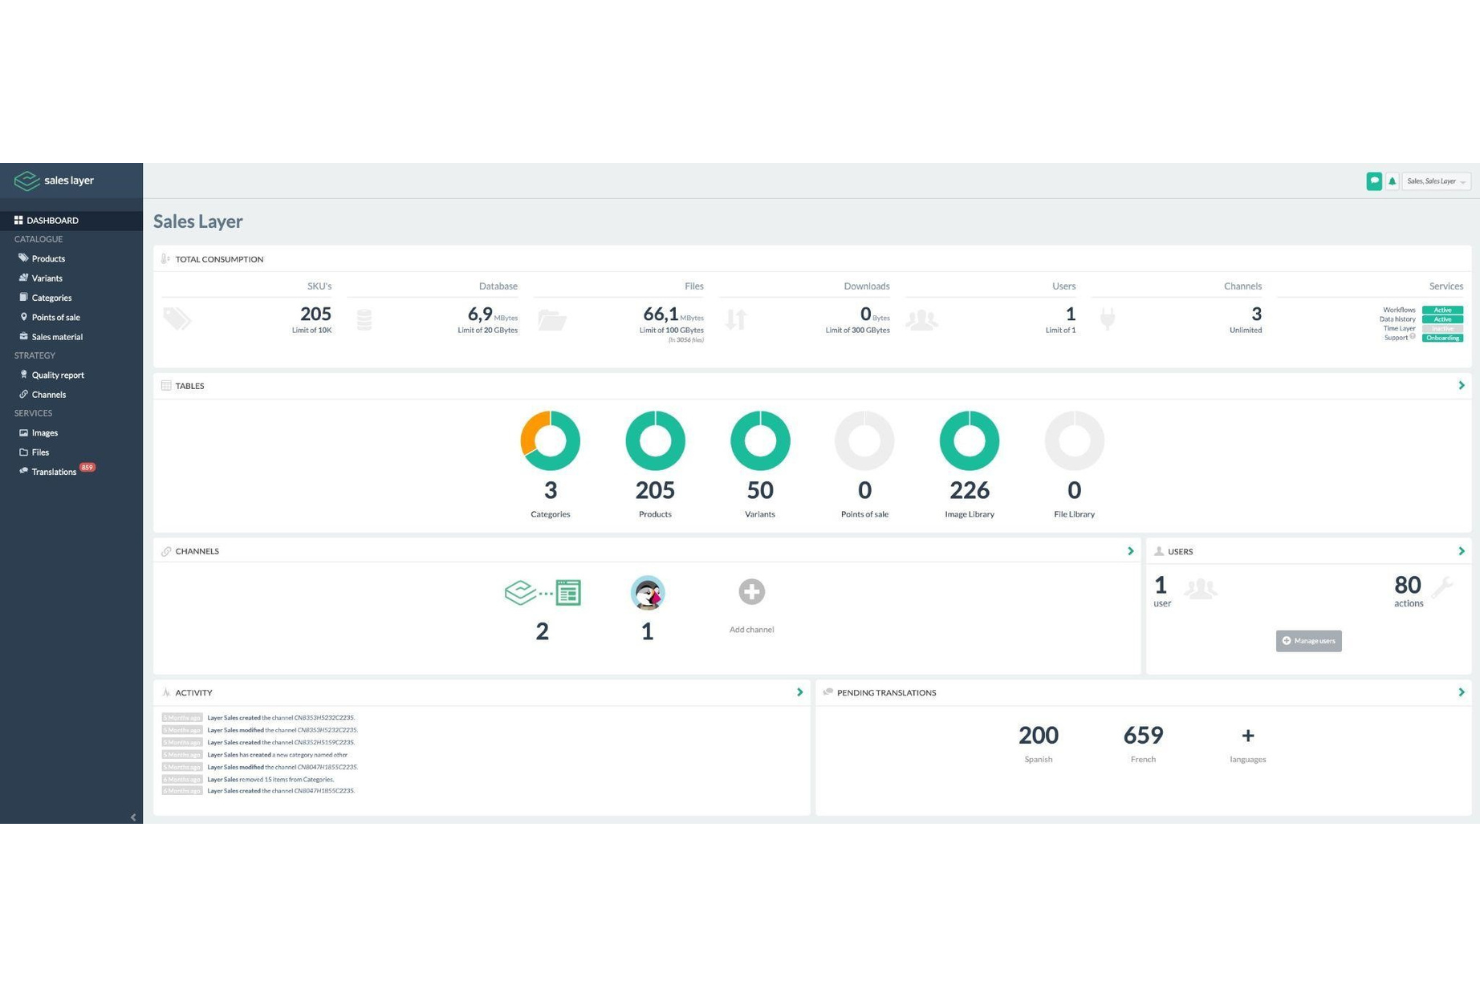Click the Files folder icon in consumption
The image size is (1480, 987).
point(552,320)
